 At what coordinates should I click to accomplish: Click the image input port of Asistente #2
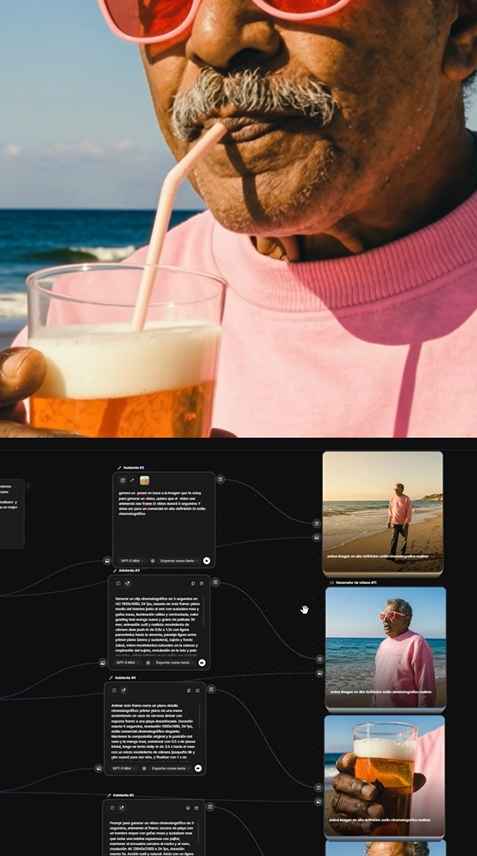(108, 560)
